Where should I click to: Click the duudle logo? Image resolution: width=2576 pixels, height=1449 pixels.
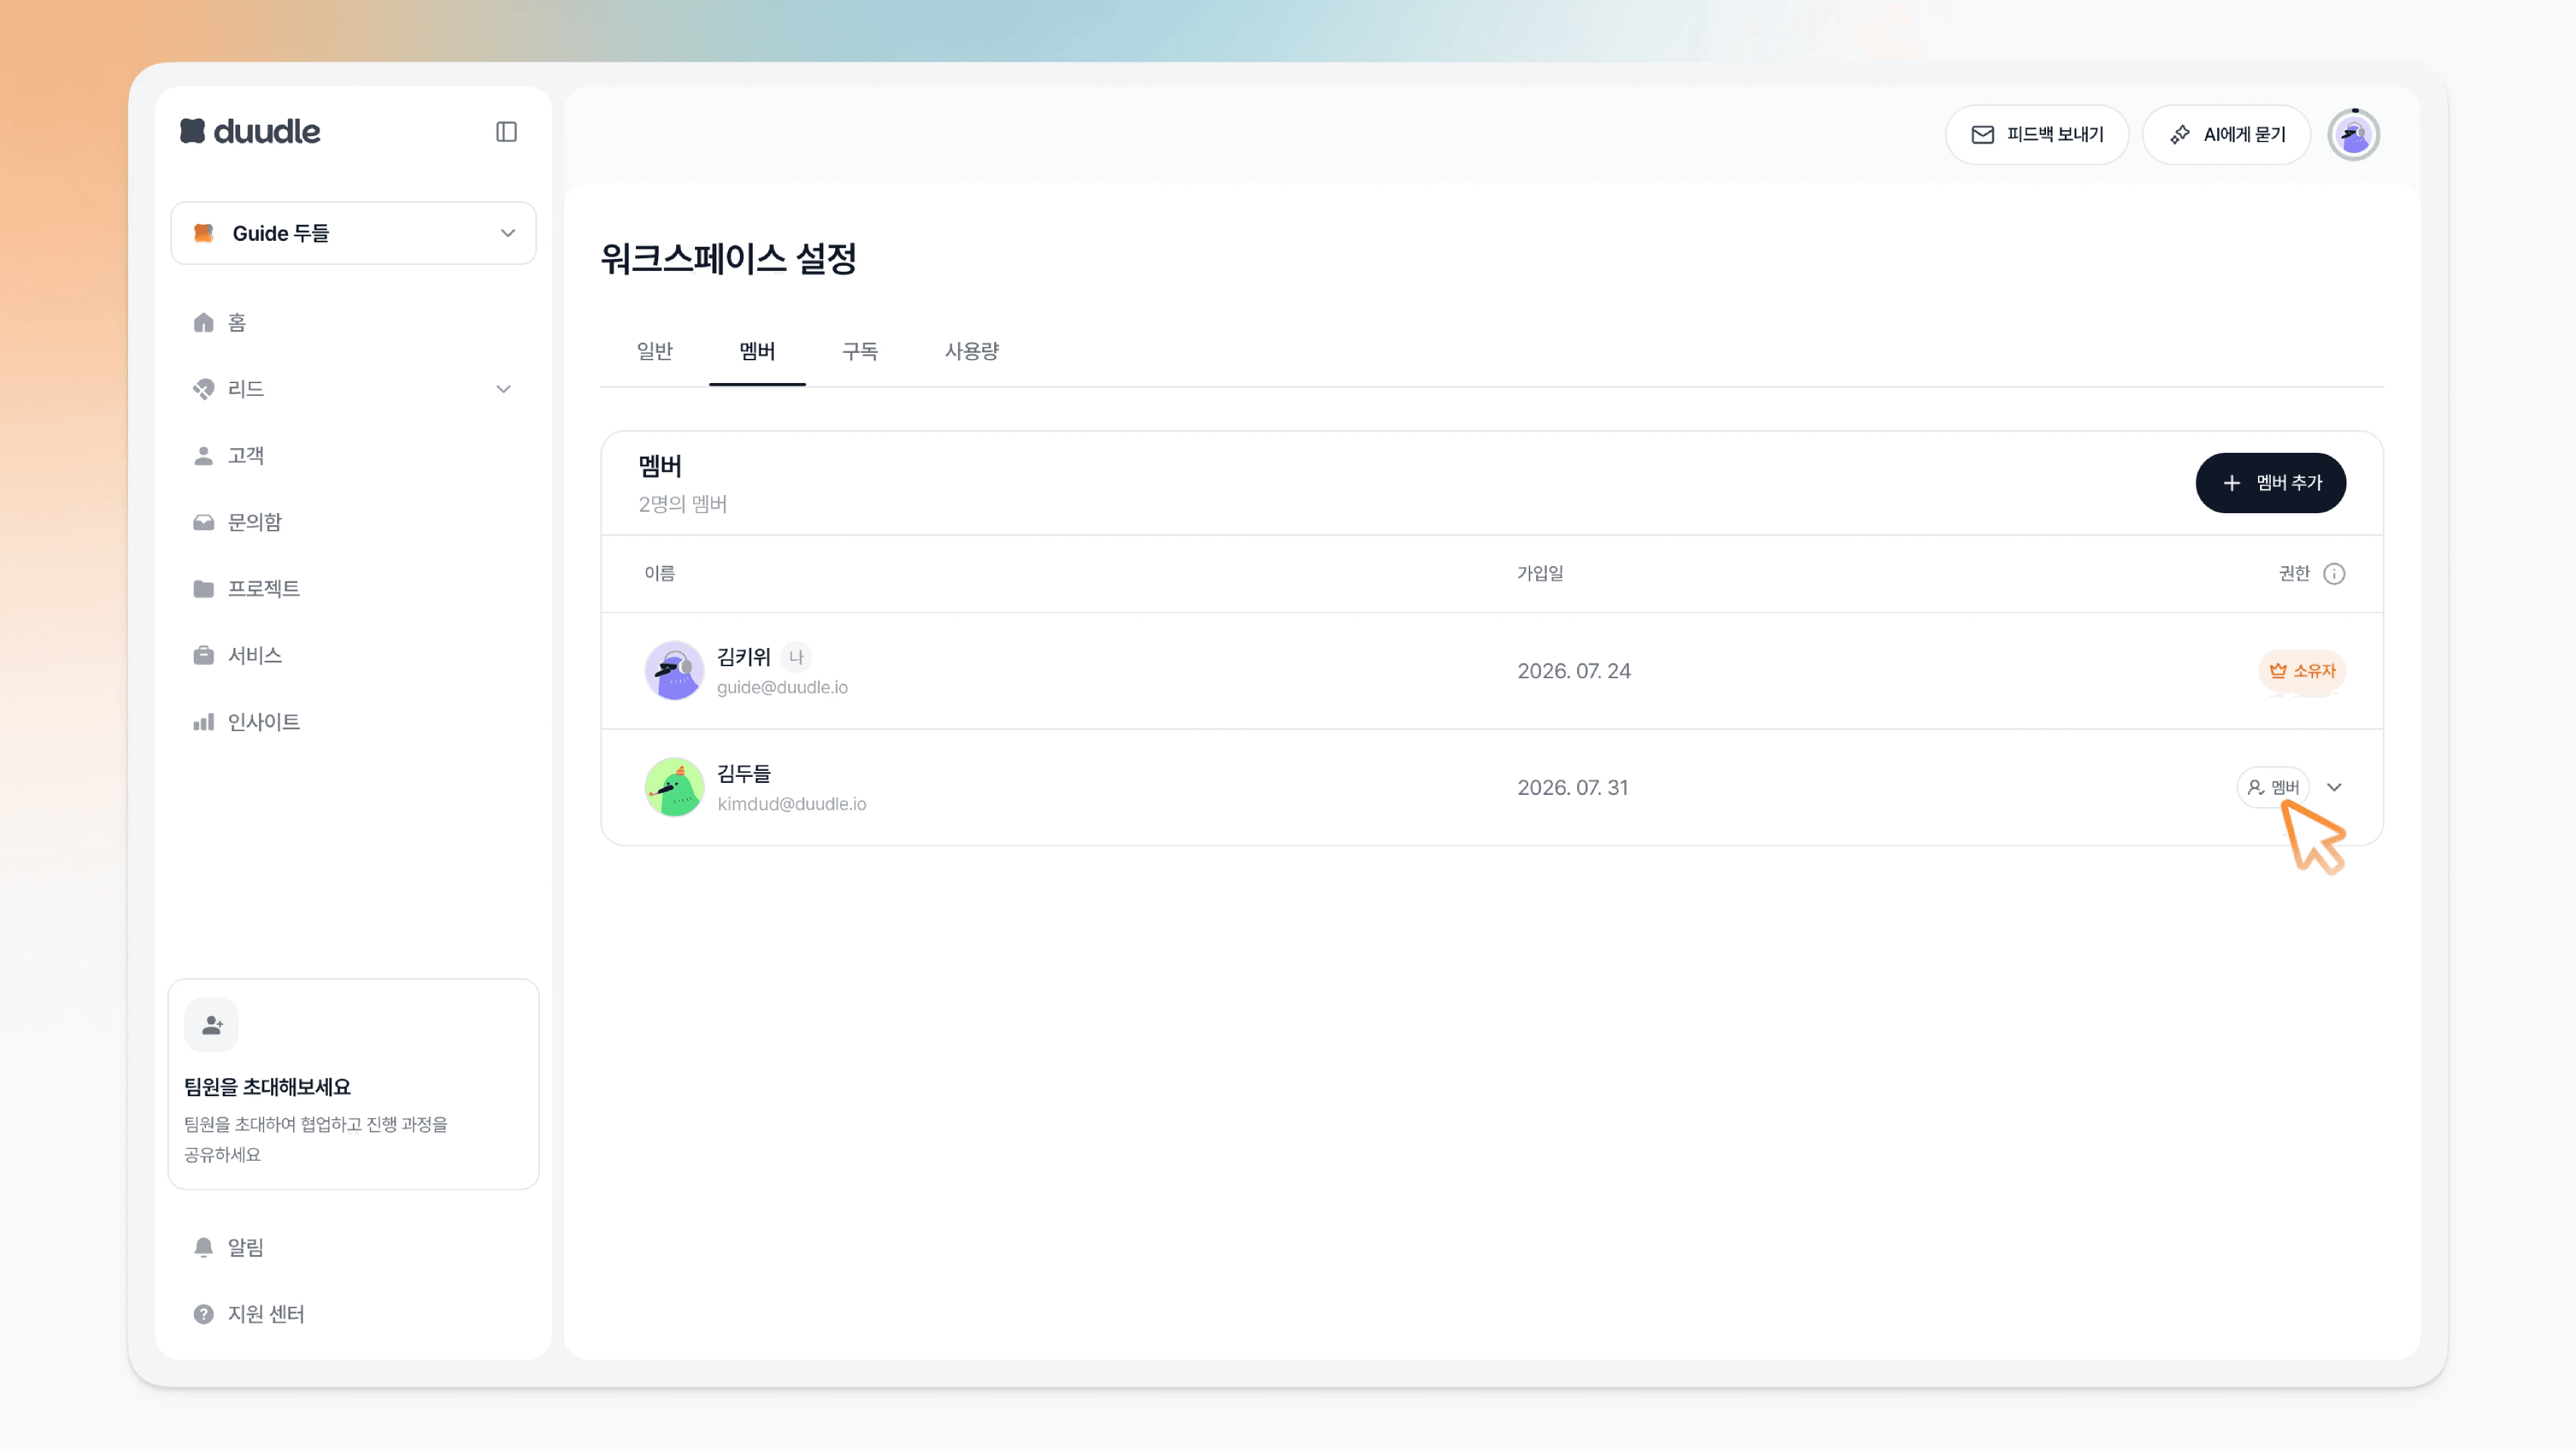250,131
